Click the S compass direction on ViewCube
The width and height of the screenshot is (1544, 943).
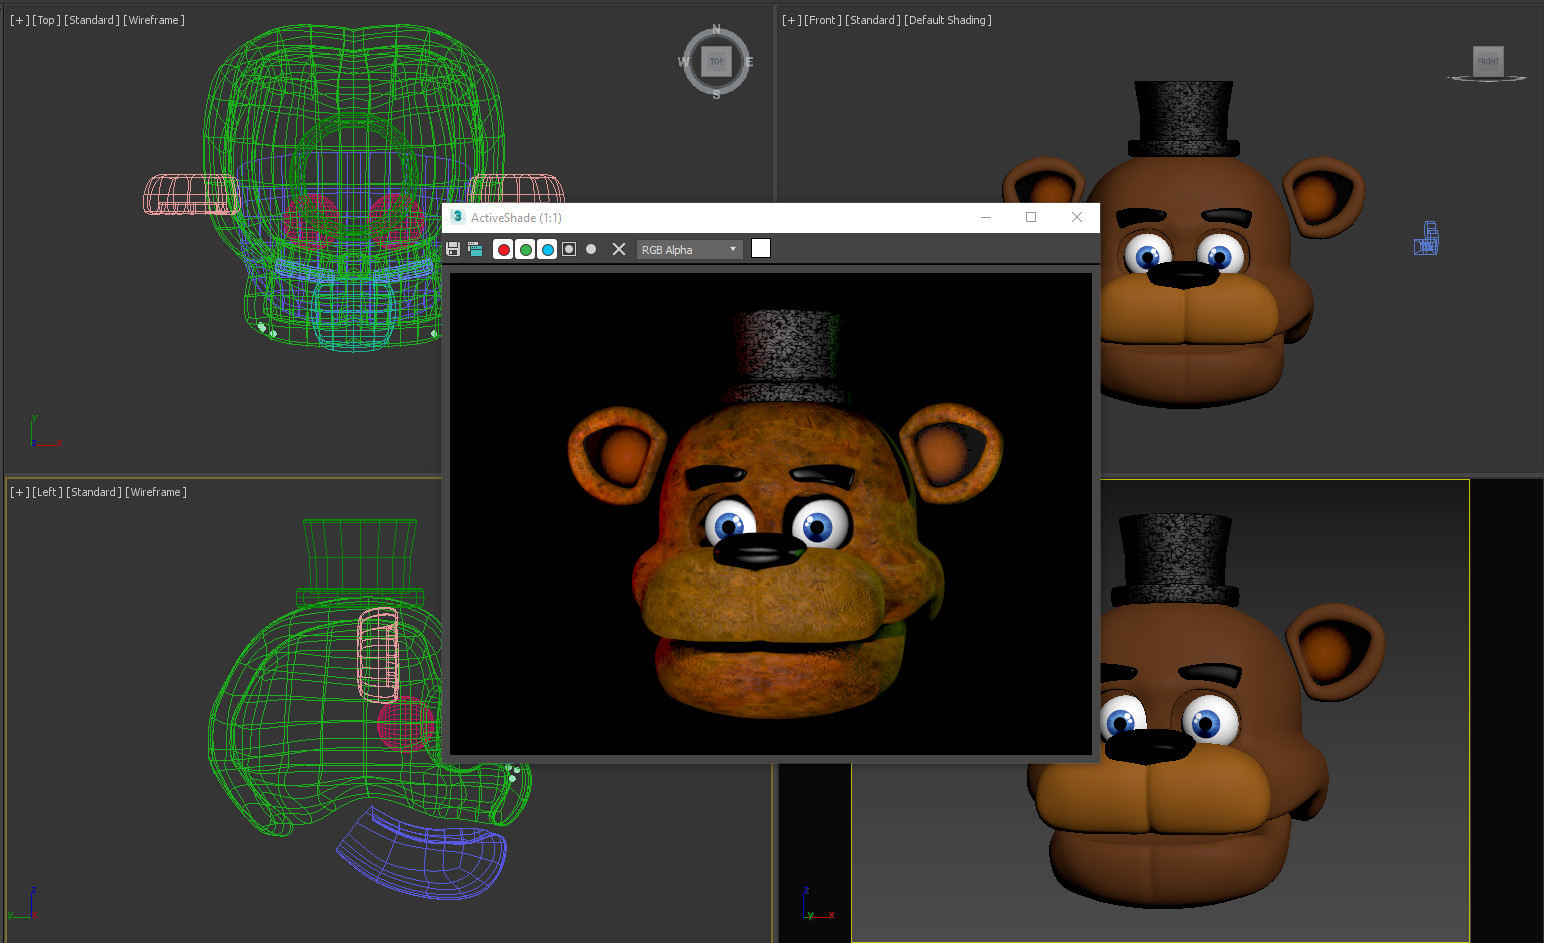click(716, 94)
